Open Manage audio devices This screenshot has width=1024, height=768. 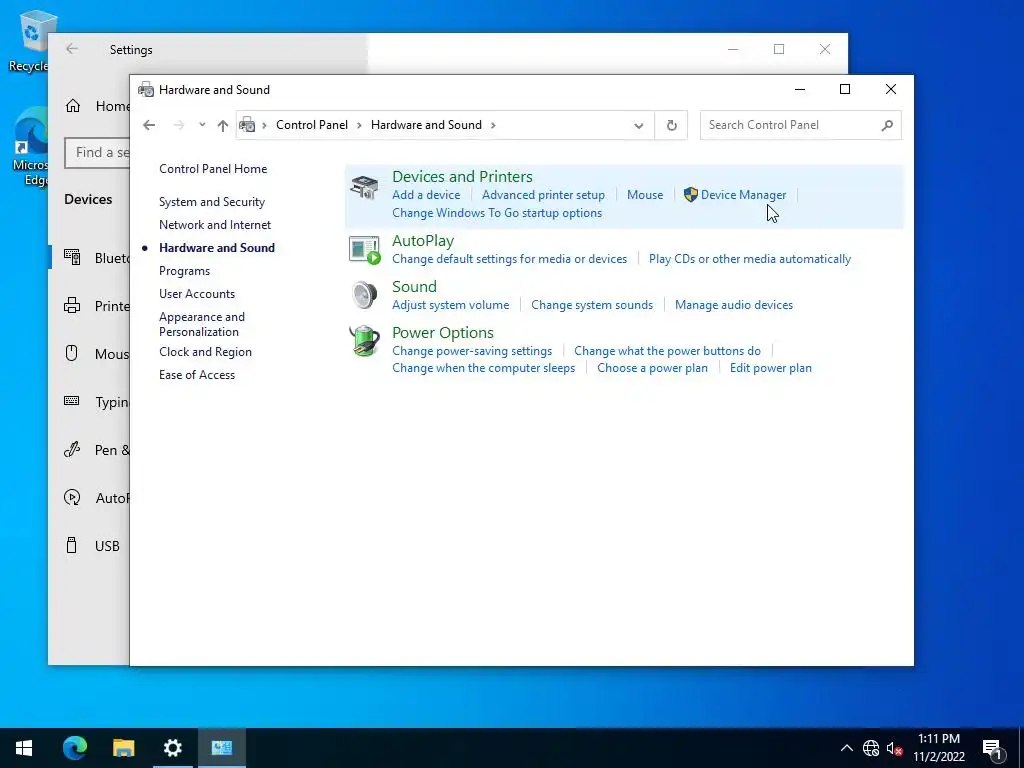coord(733,305)
